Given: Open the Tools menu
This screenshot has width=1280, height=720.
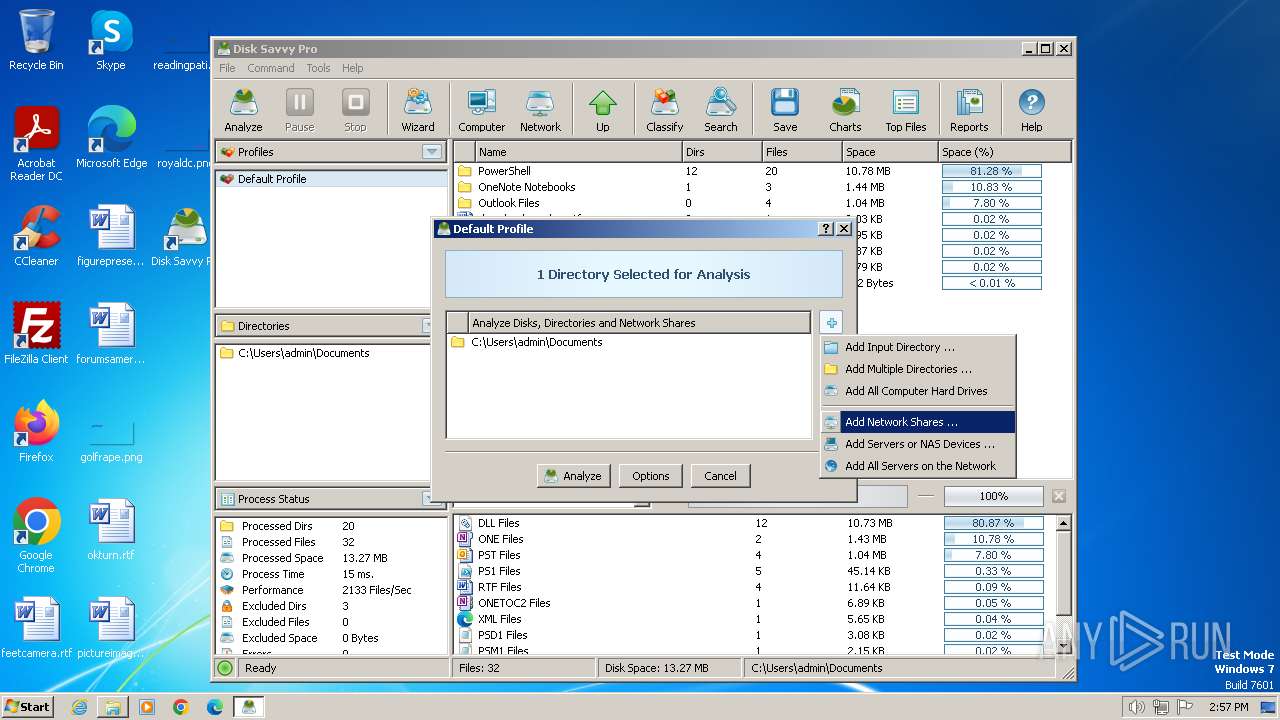Looking at the screenshot, I should (318, 68).
